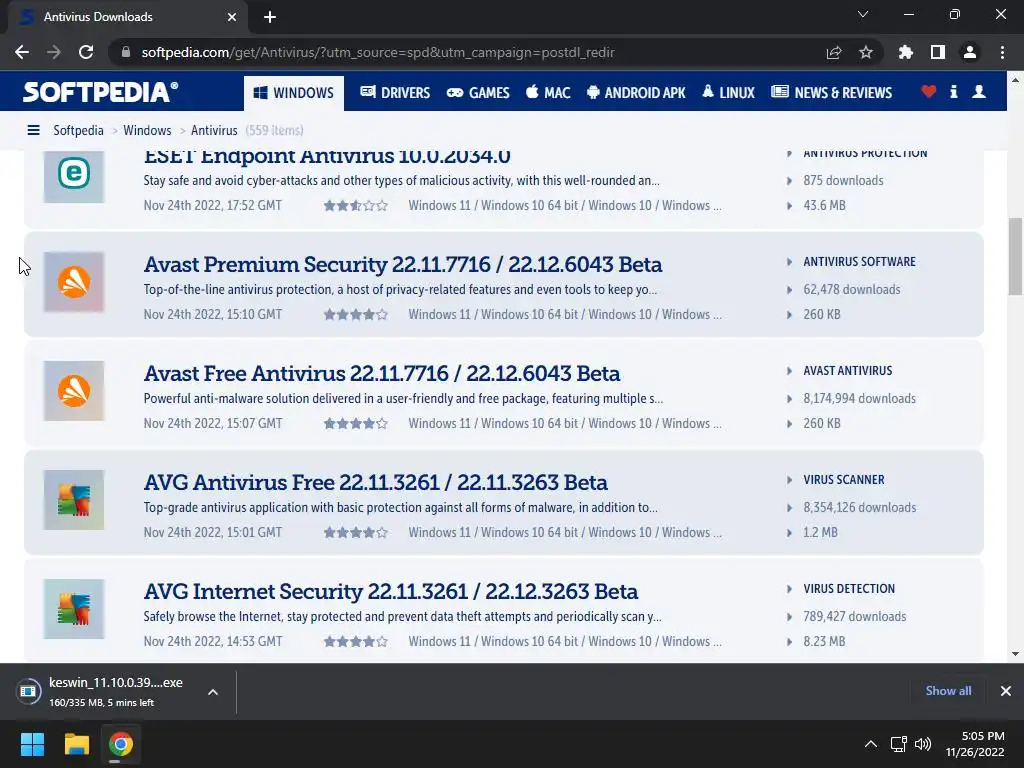Click the VIRUS DETECTION tag
This screenshot has width=1024, height=768.
[849, 589]
